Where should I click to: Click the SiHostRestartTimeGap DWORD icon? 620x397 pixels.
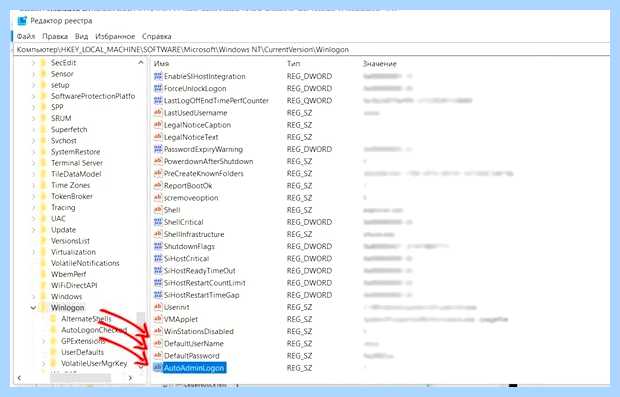tap(158, 295)
